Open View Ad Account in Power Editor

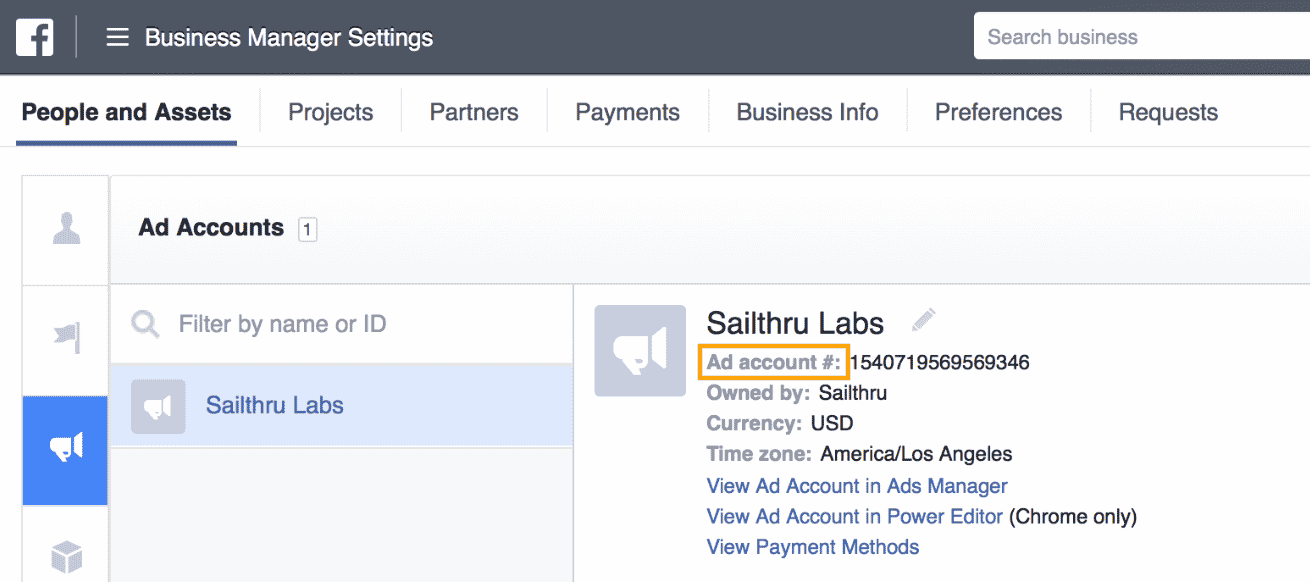854,516
